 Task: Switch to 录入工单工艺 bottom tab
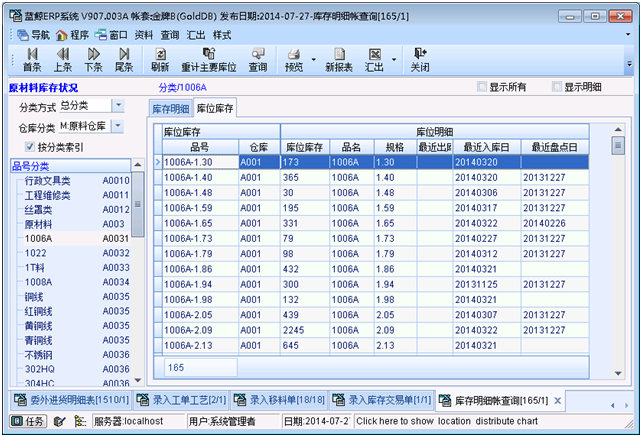pyautogui.click(x=181, y=400)
